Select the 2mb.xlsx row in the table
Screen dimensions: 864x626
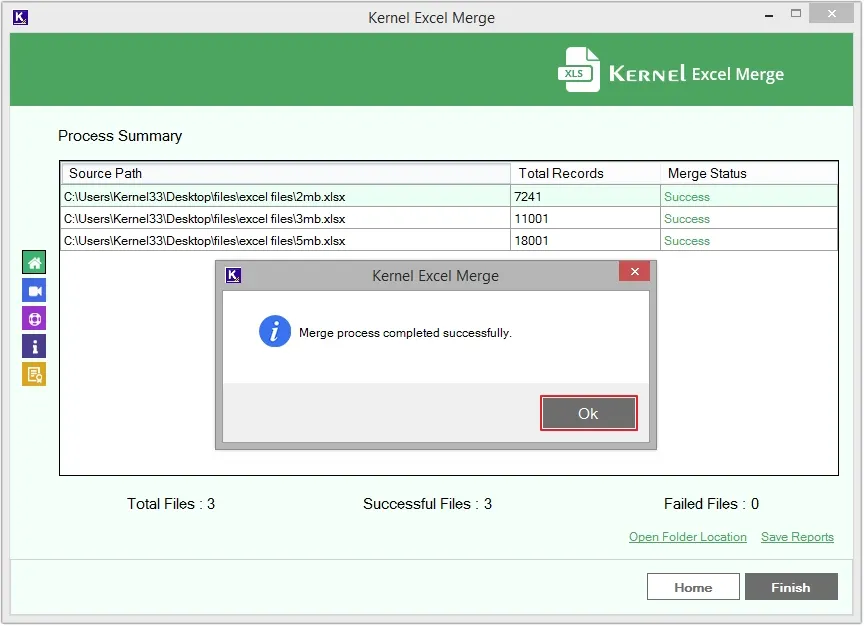click(285, 197)
